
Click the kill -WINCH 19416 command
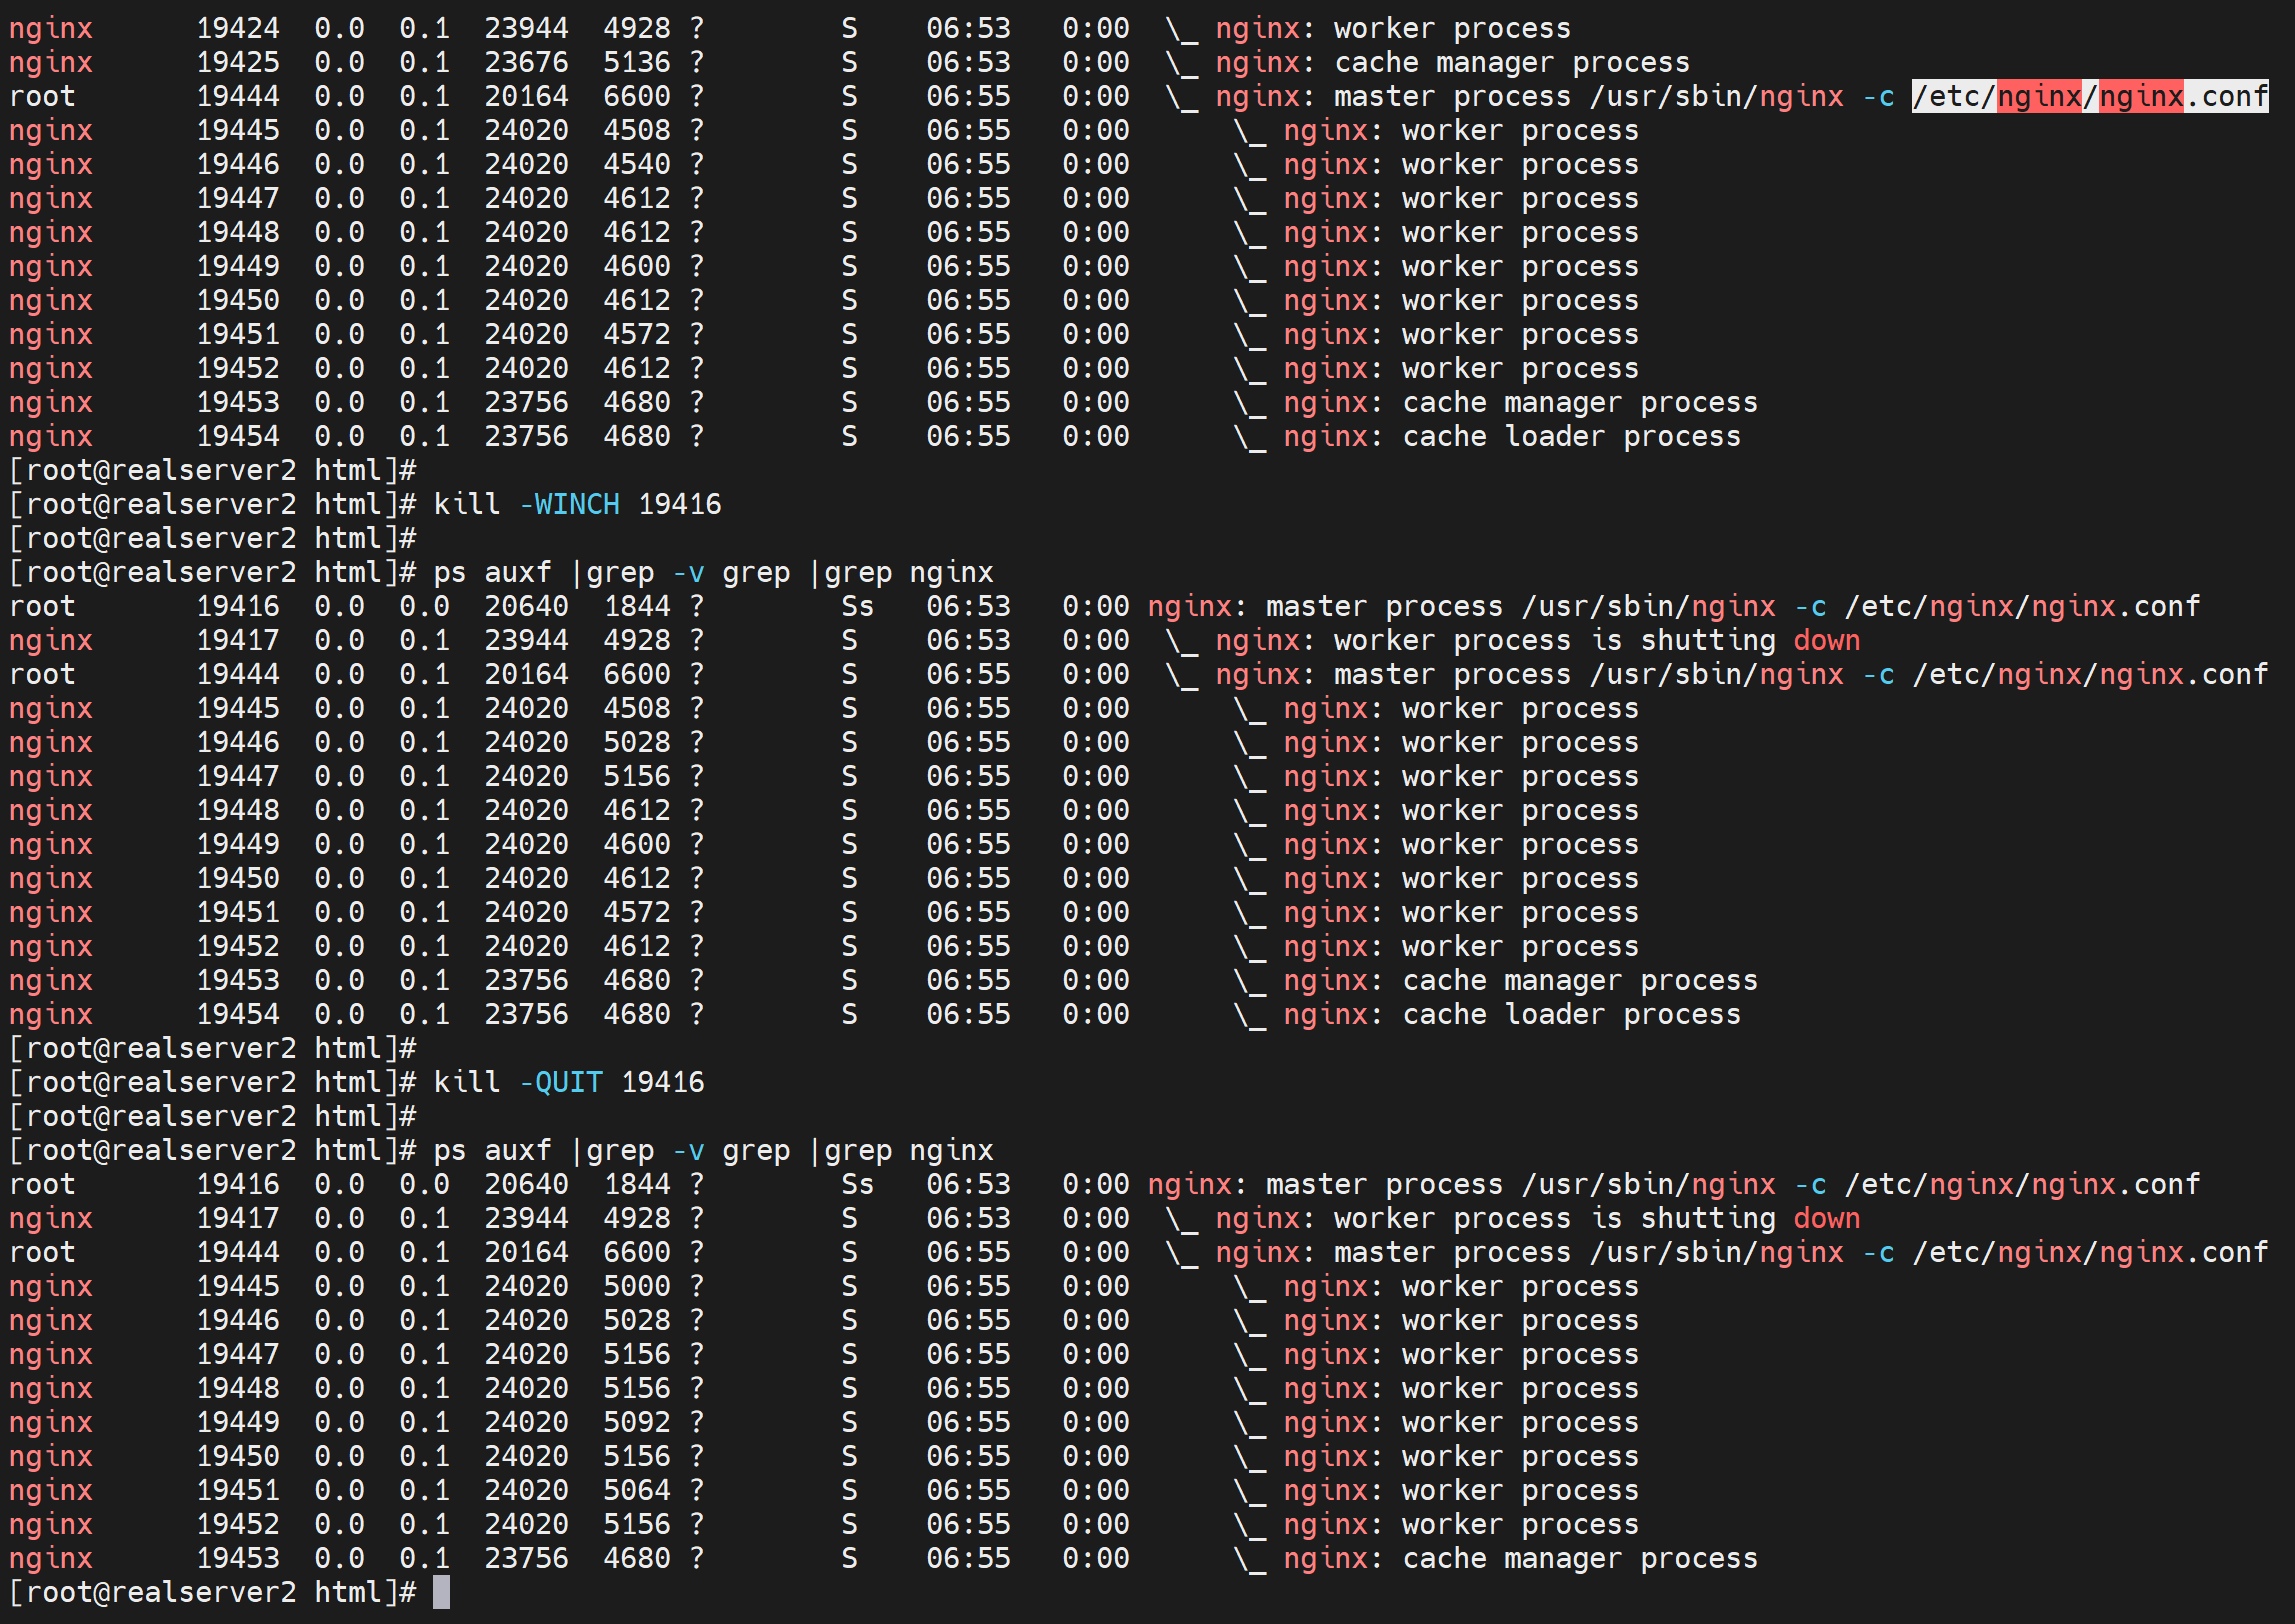coord(576,504)
